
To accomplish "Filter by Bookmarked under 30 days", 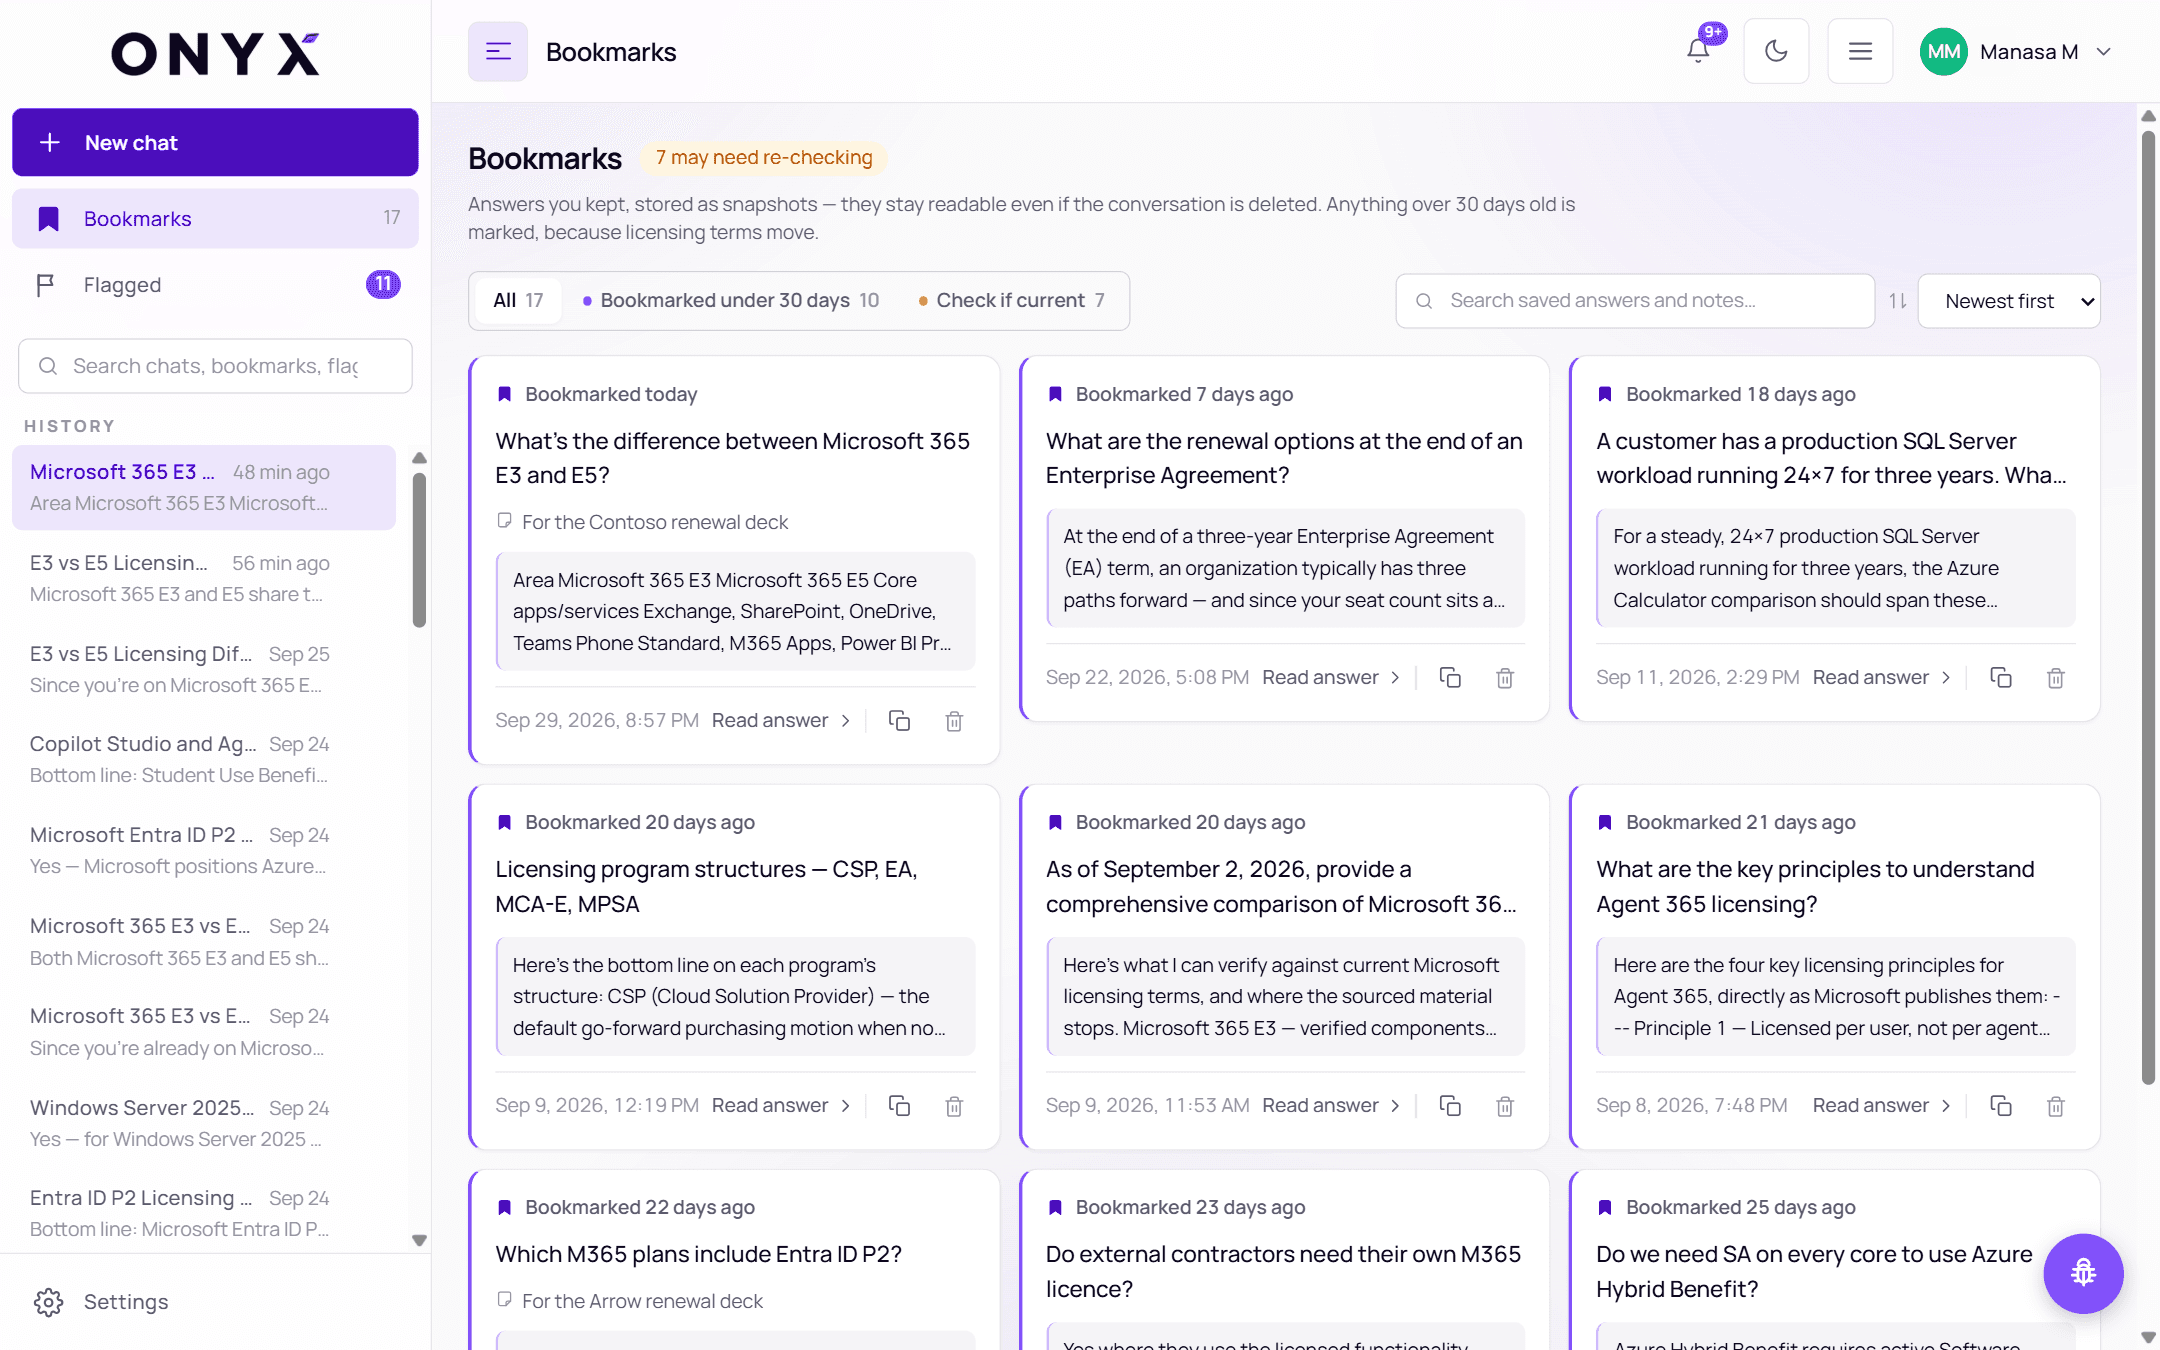I will (731, 300).
